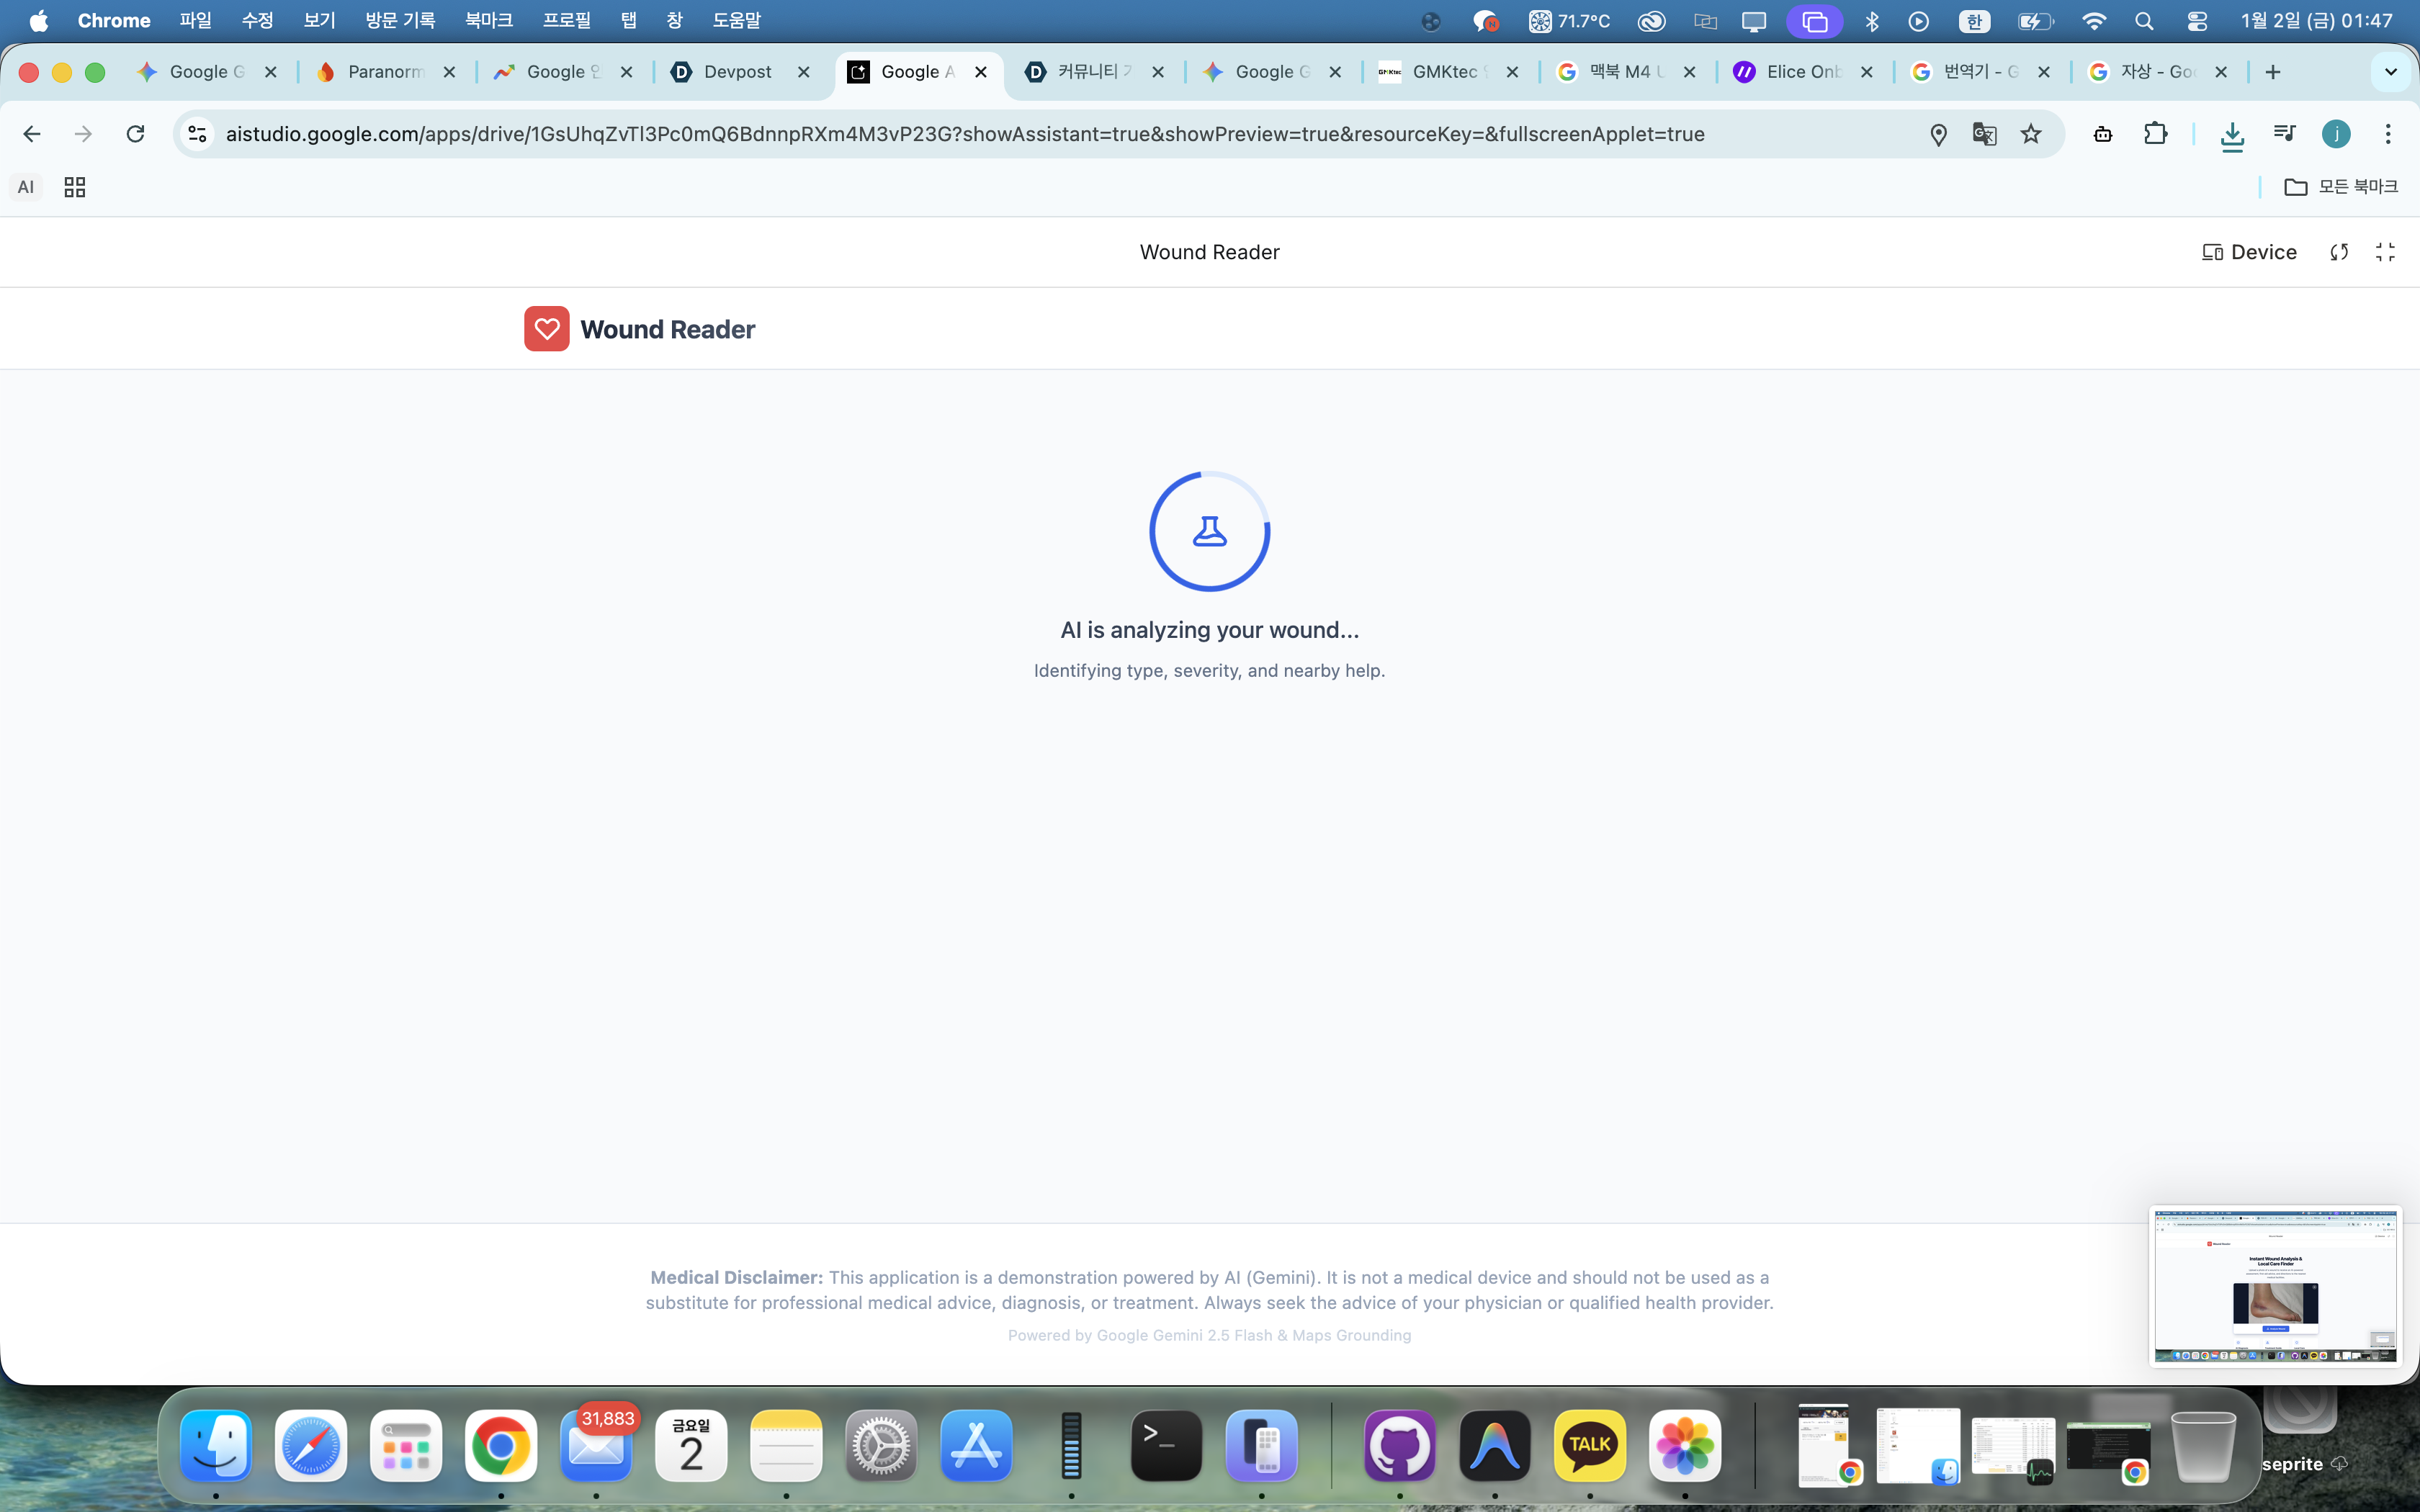Open the site information icon in address bar
Viewport: 2420px width, 1512px height.
click(197, 134)
